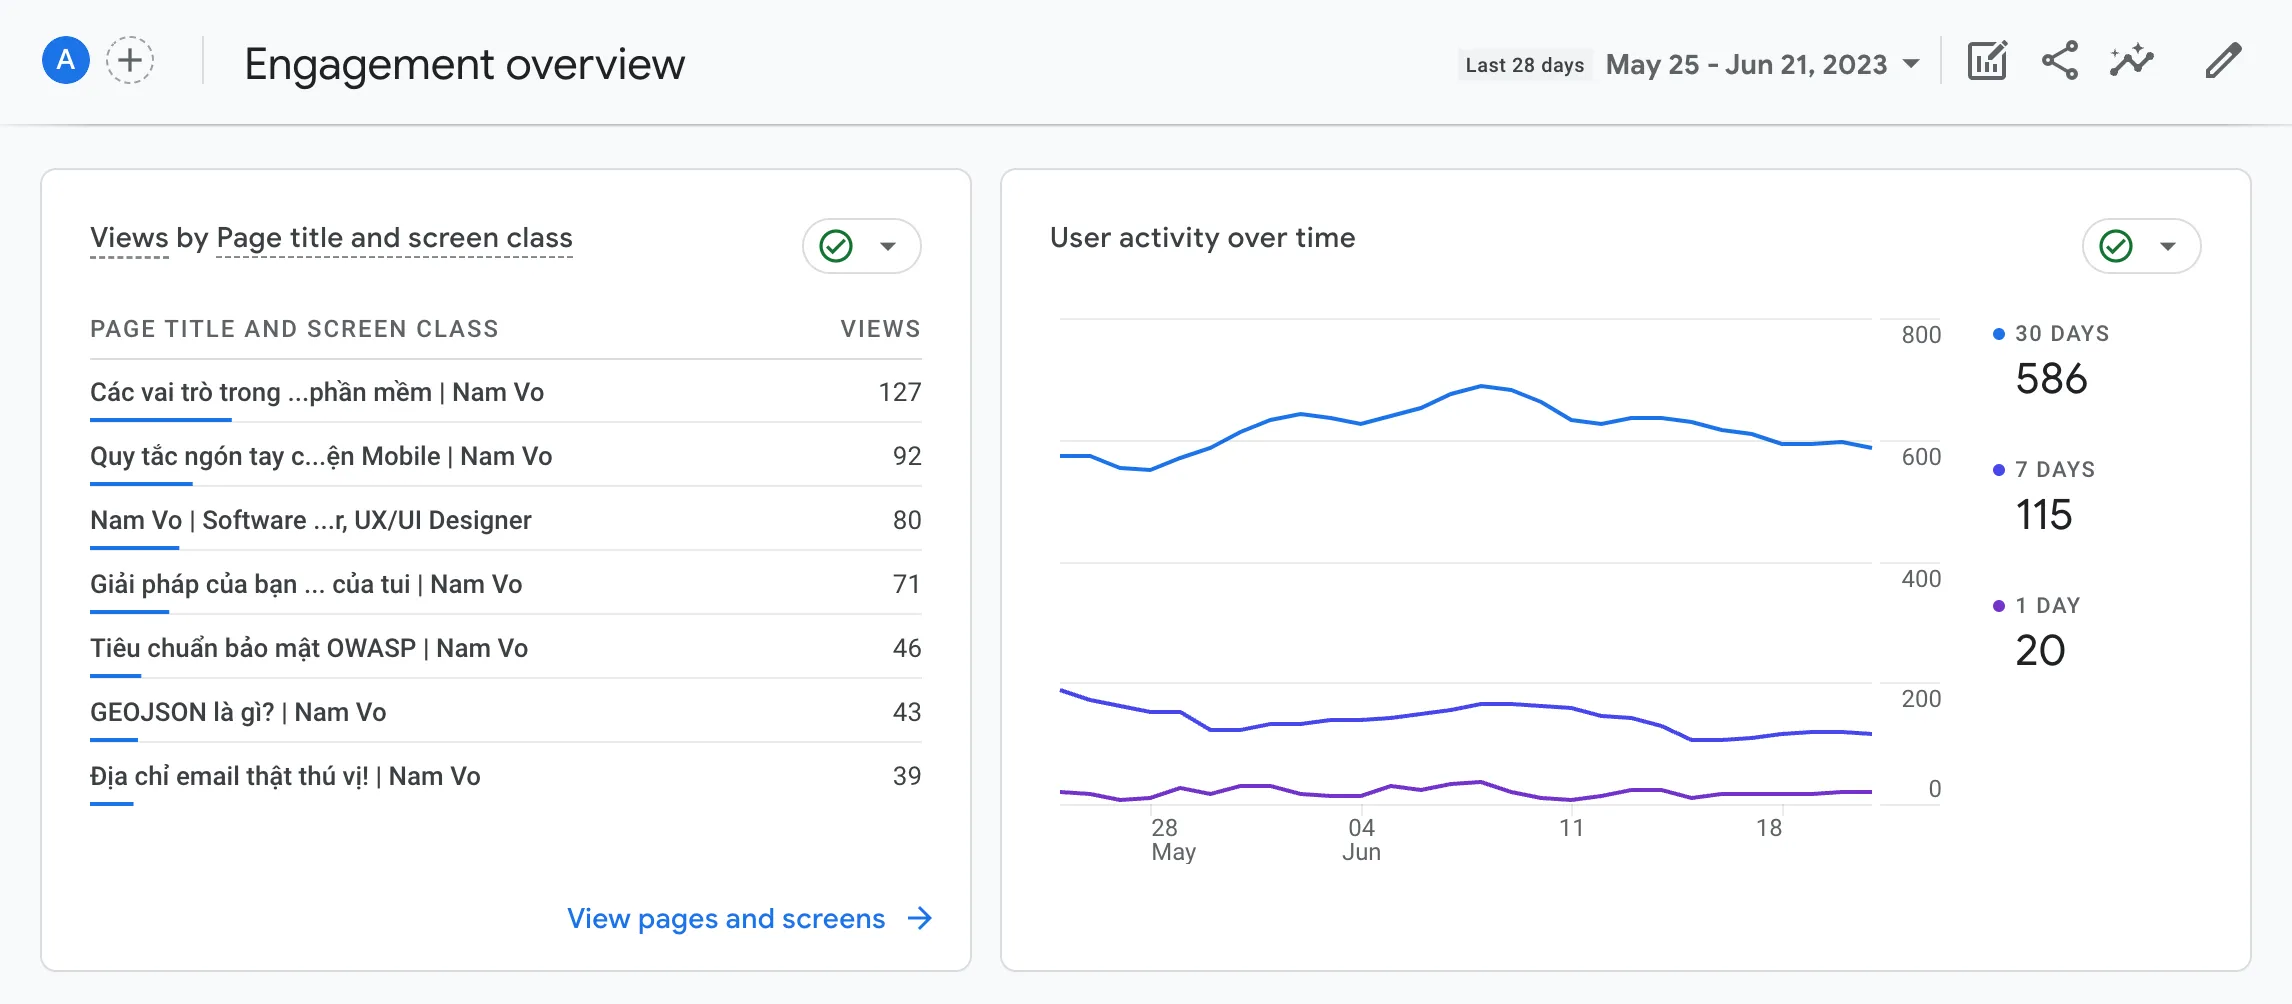
Task: Select the All Users avatar icon
Action: tap(64, 61)
